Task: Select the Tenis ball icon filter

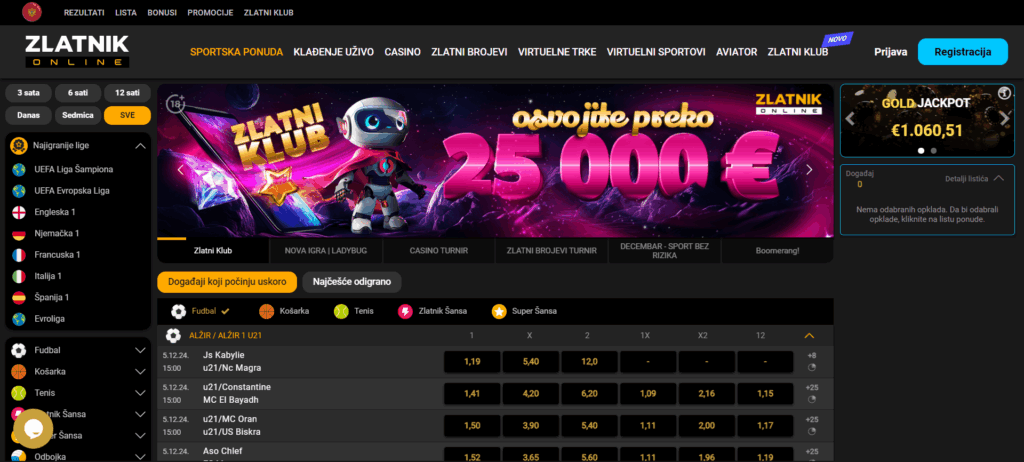Action: 341,312
